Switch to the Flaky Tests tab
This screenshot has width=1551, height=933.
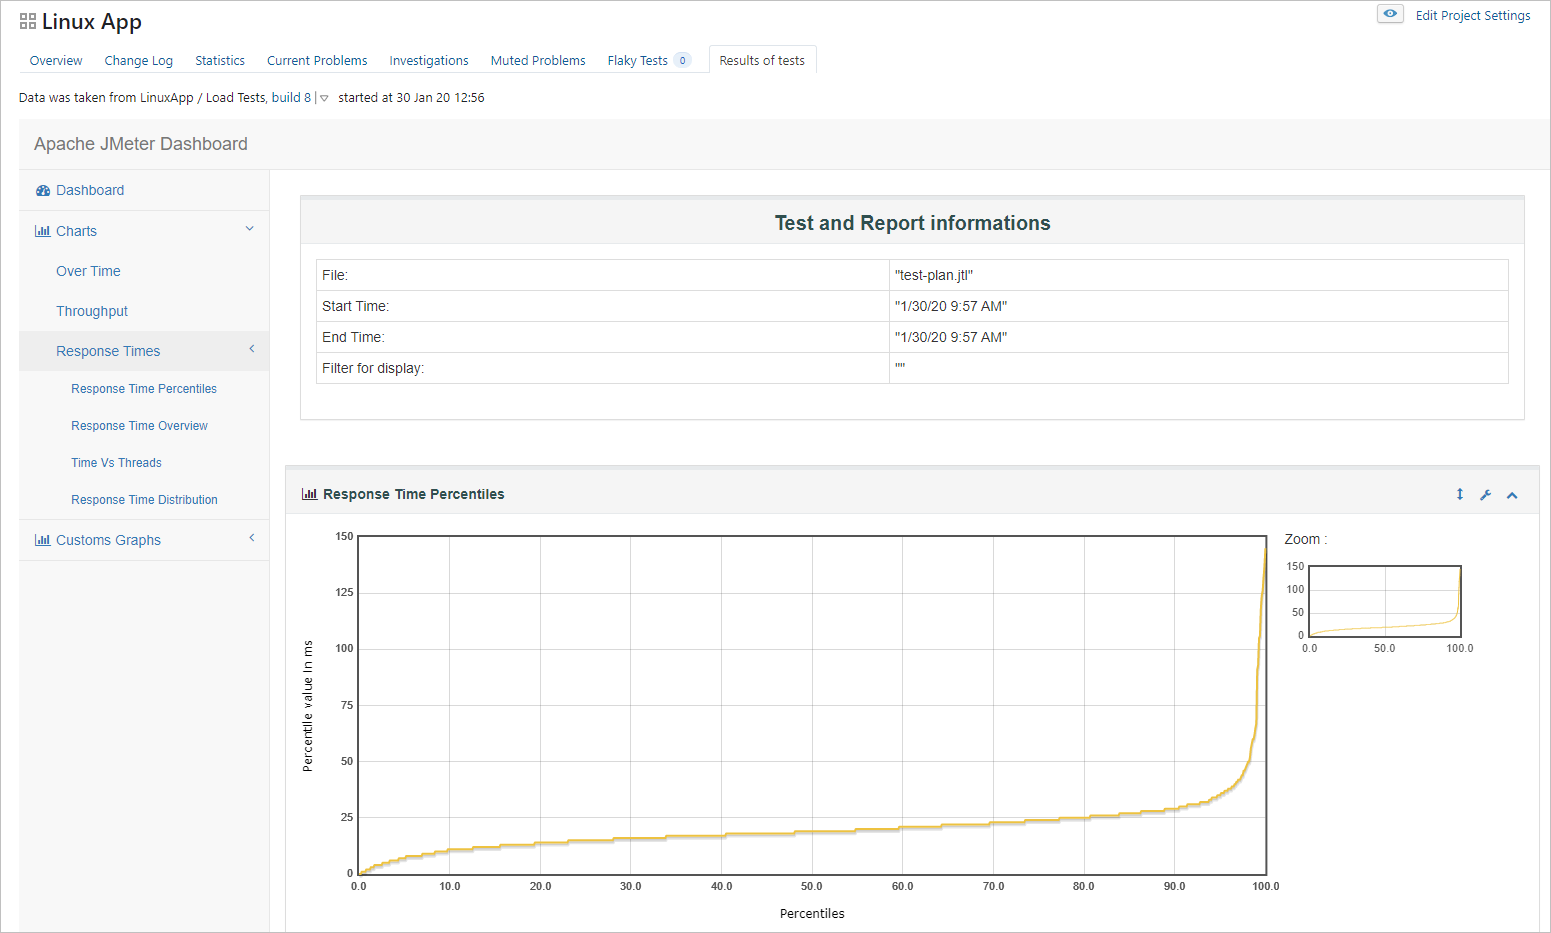637,60
